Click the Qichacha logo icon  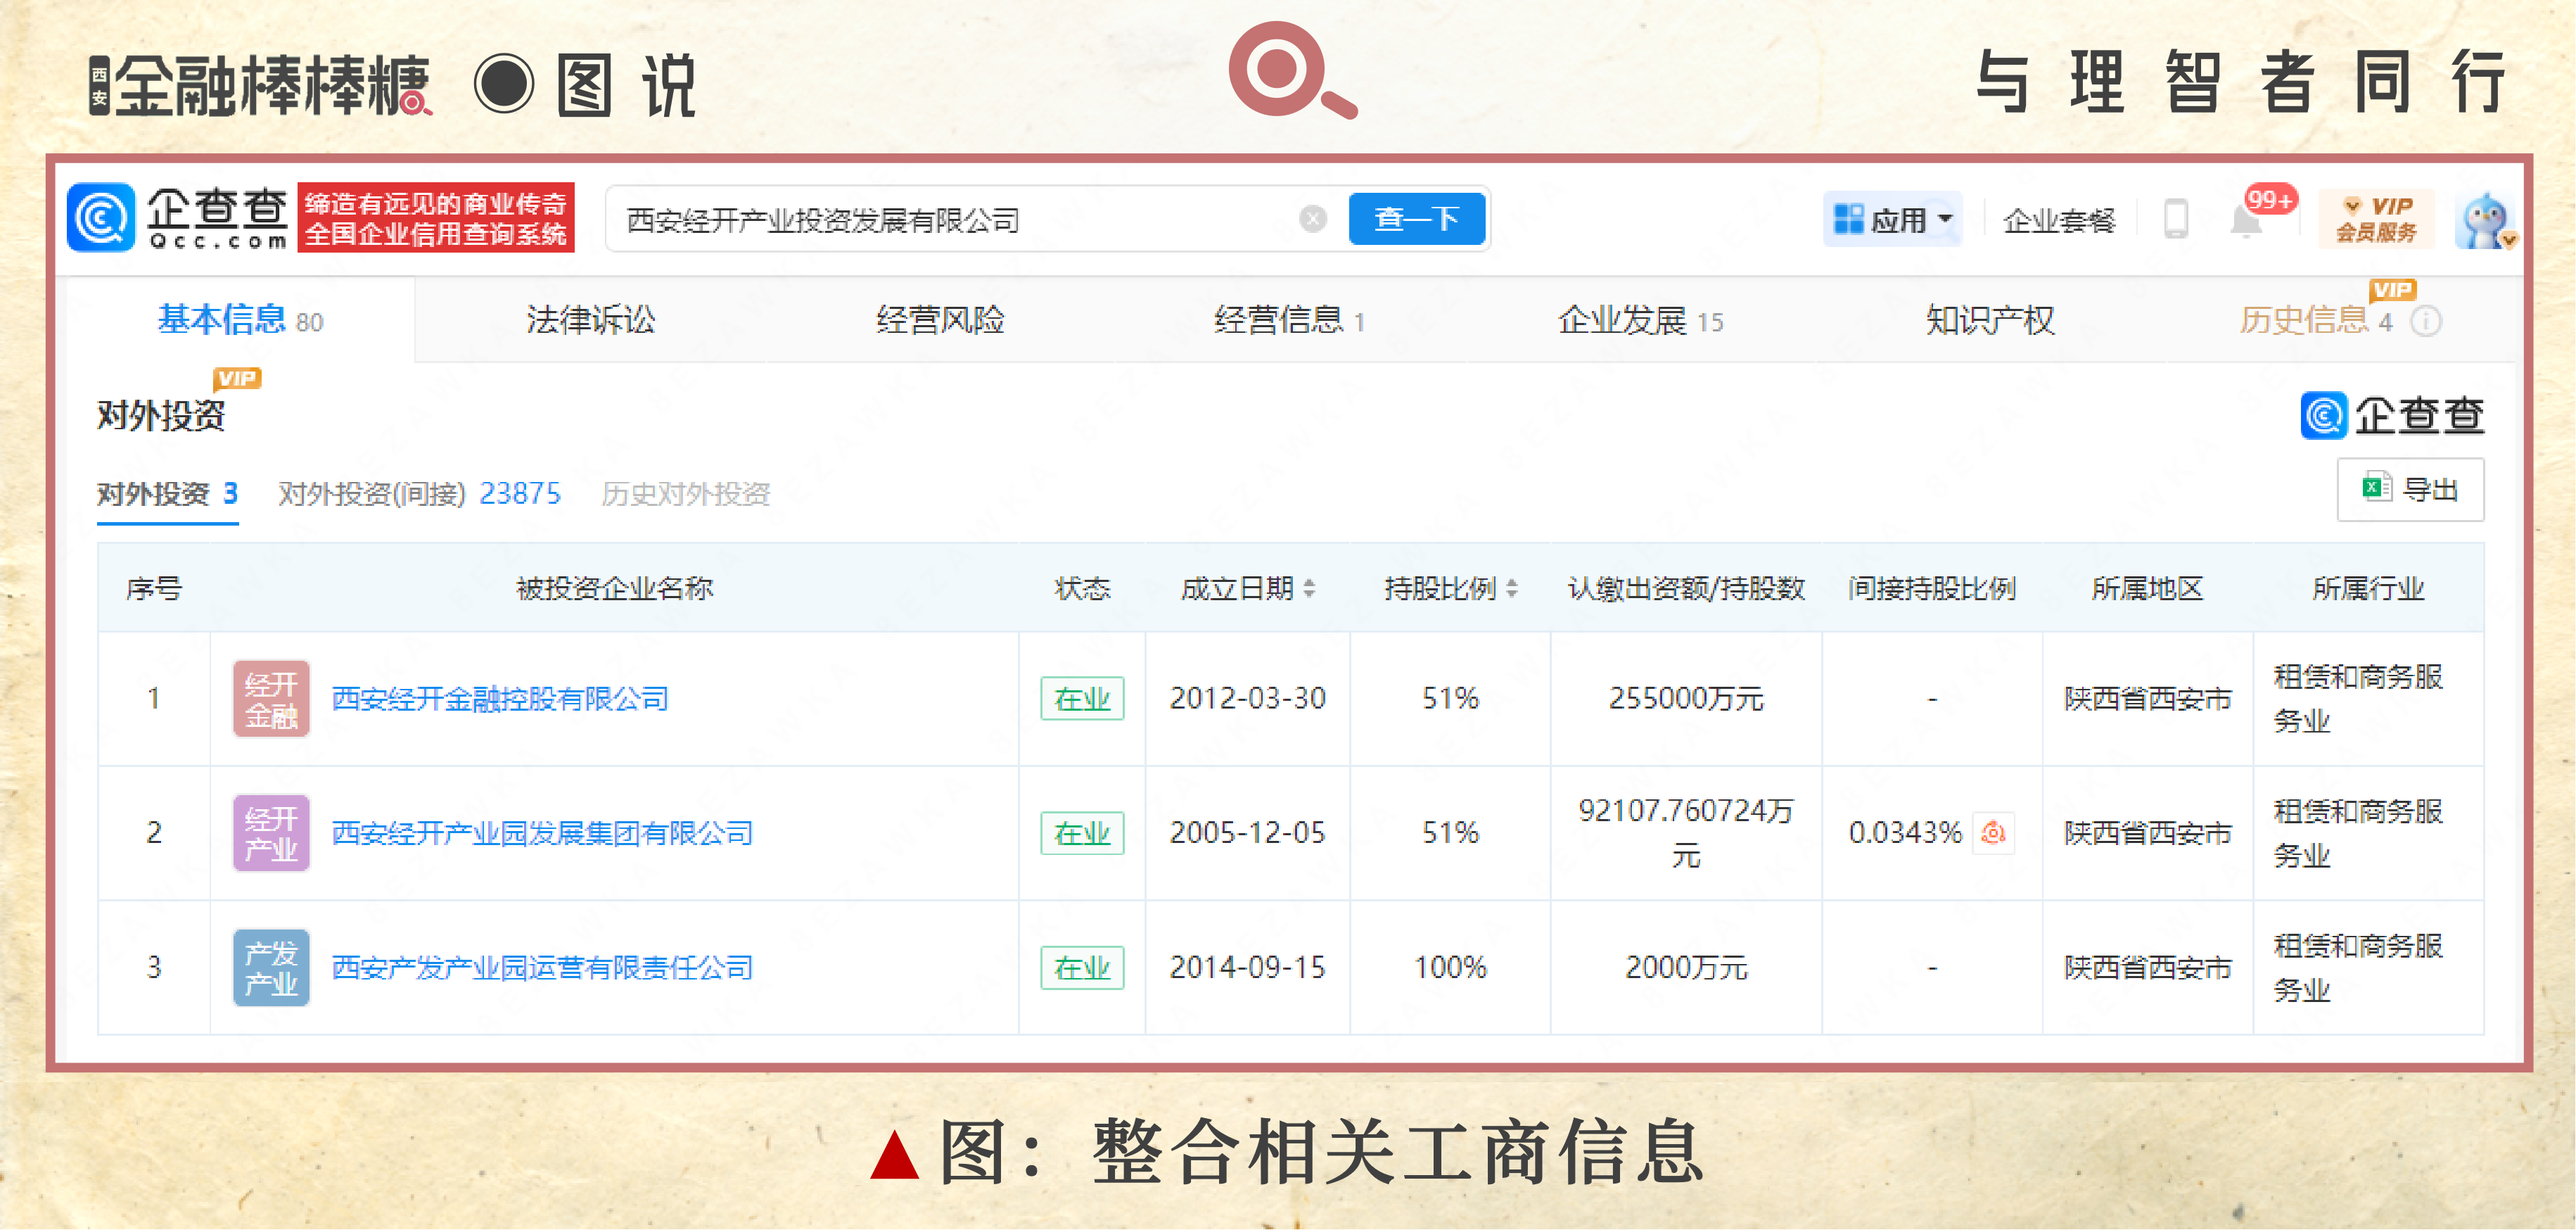[x=101, y=218]
